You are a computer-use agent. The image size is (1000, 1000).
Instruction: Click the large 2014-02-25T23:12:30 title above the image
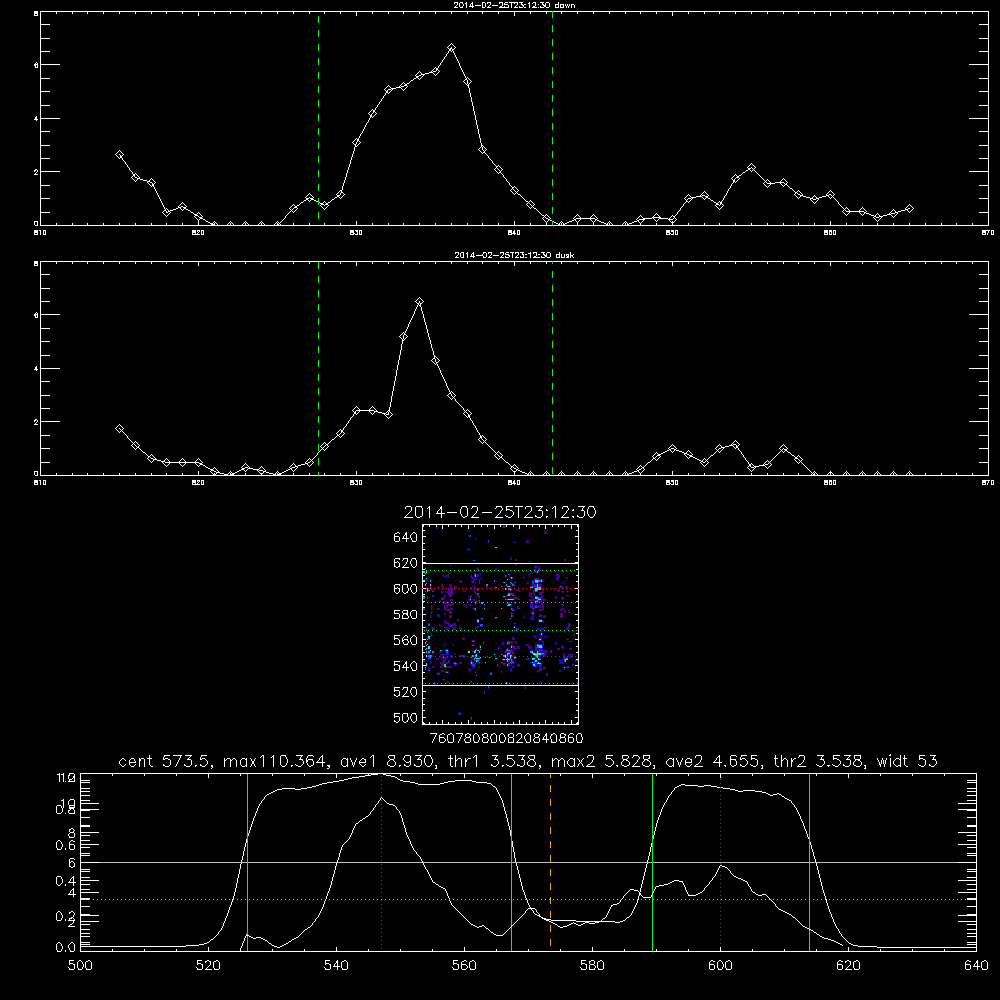(x=500, y=512)
